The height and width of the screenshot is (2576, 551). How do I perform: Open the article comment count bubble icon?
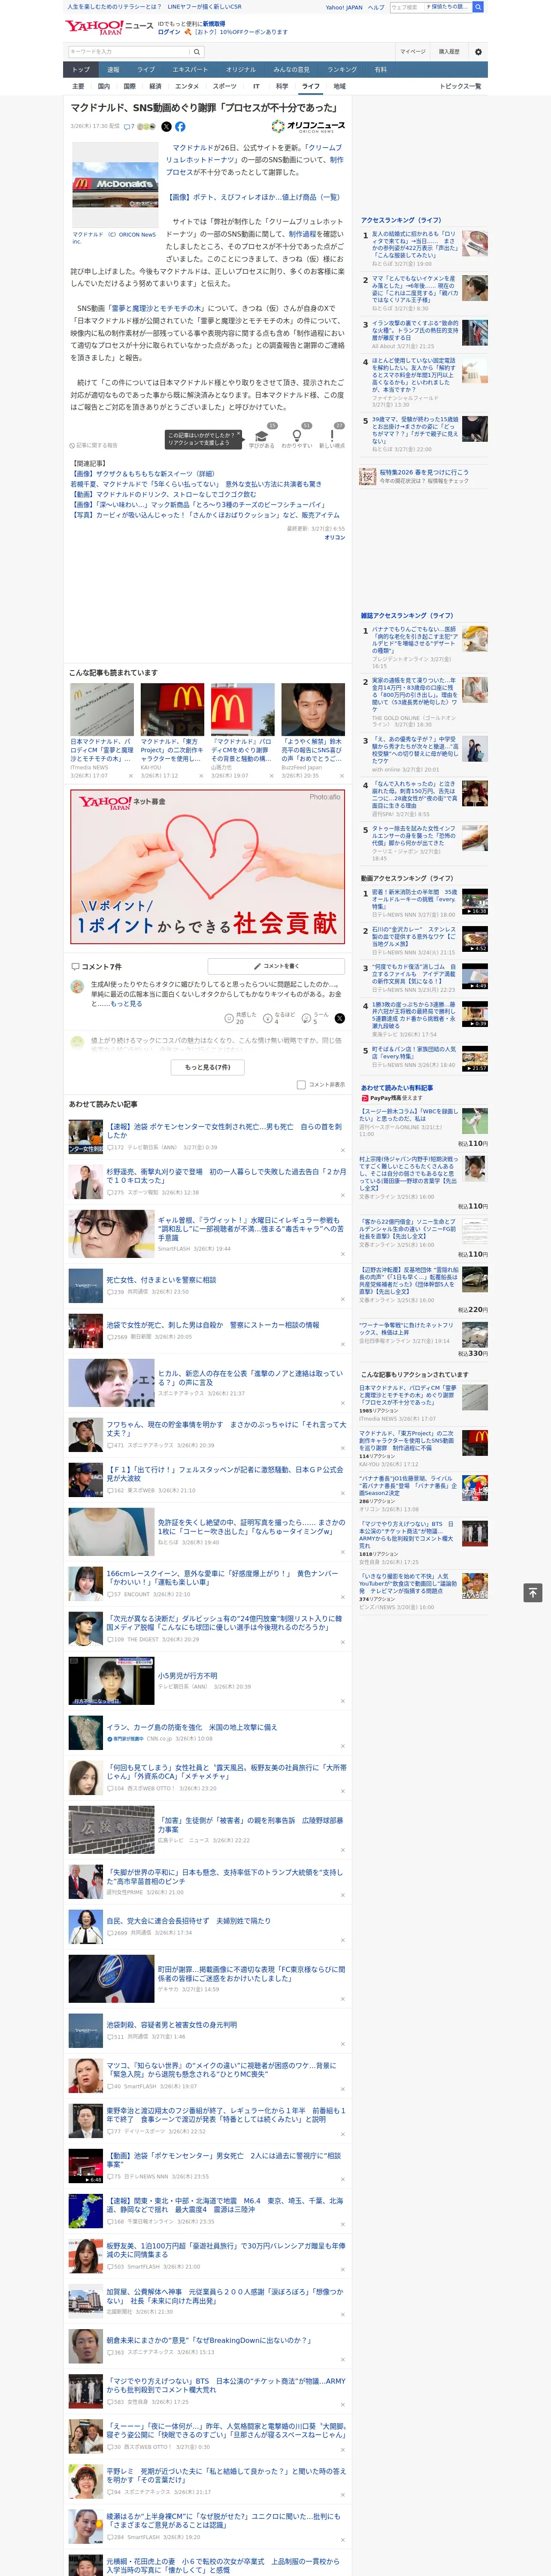pyautogui.click(x=129, y=127)
